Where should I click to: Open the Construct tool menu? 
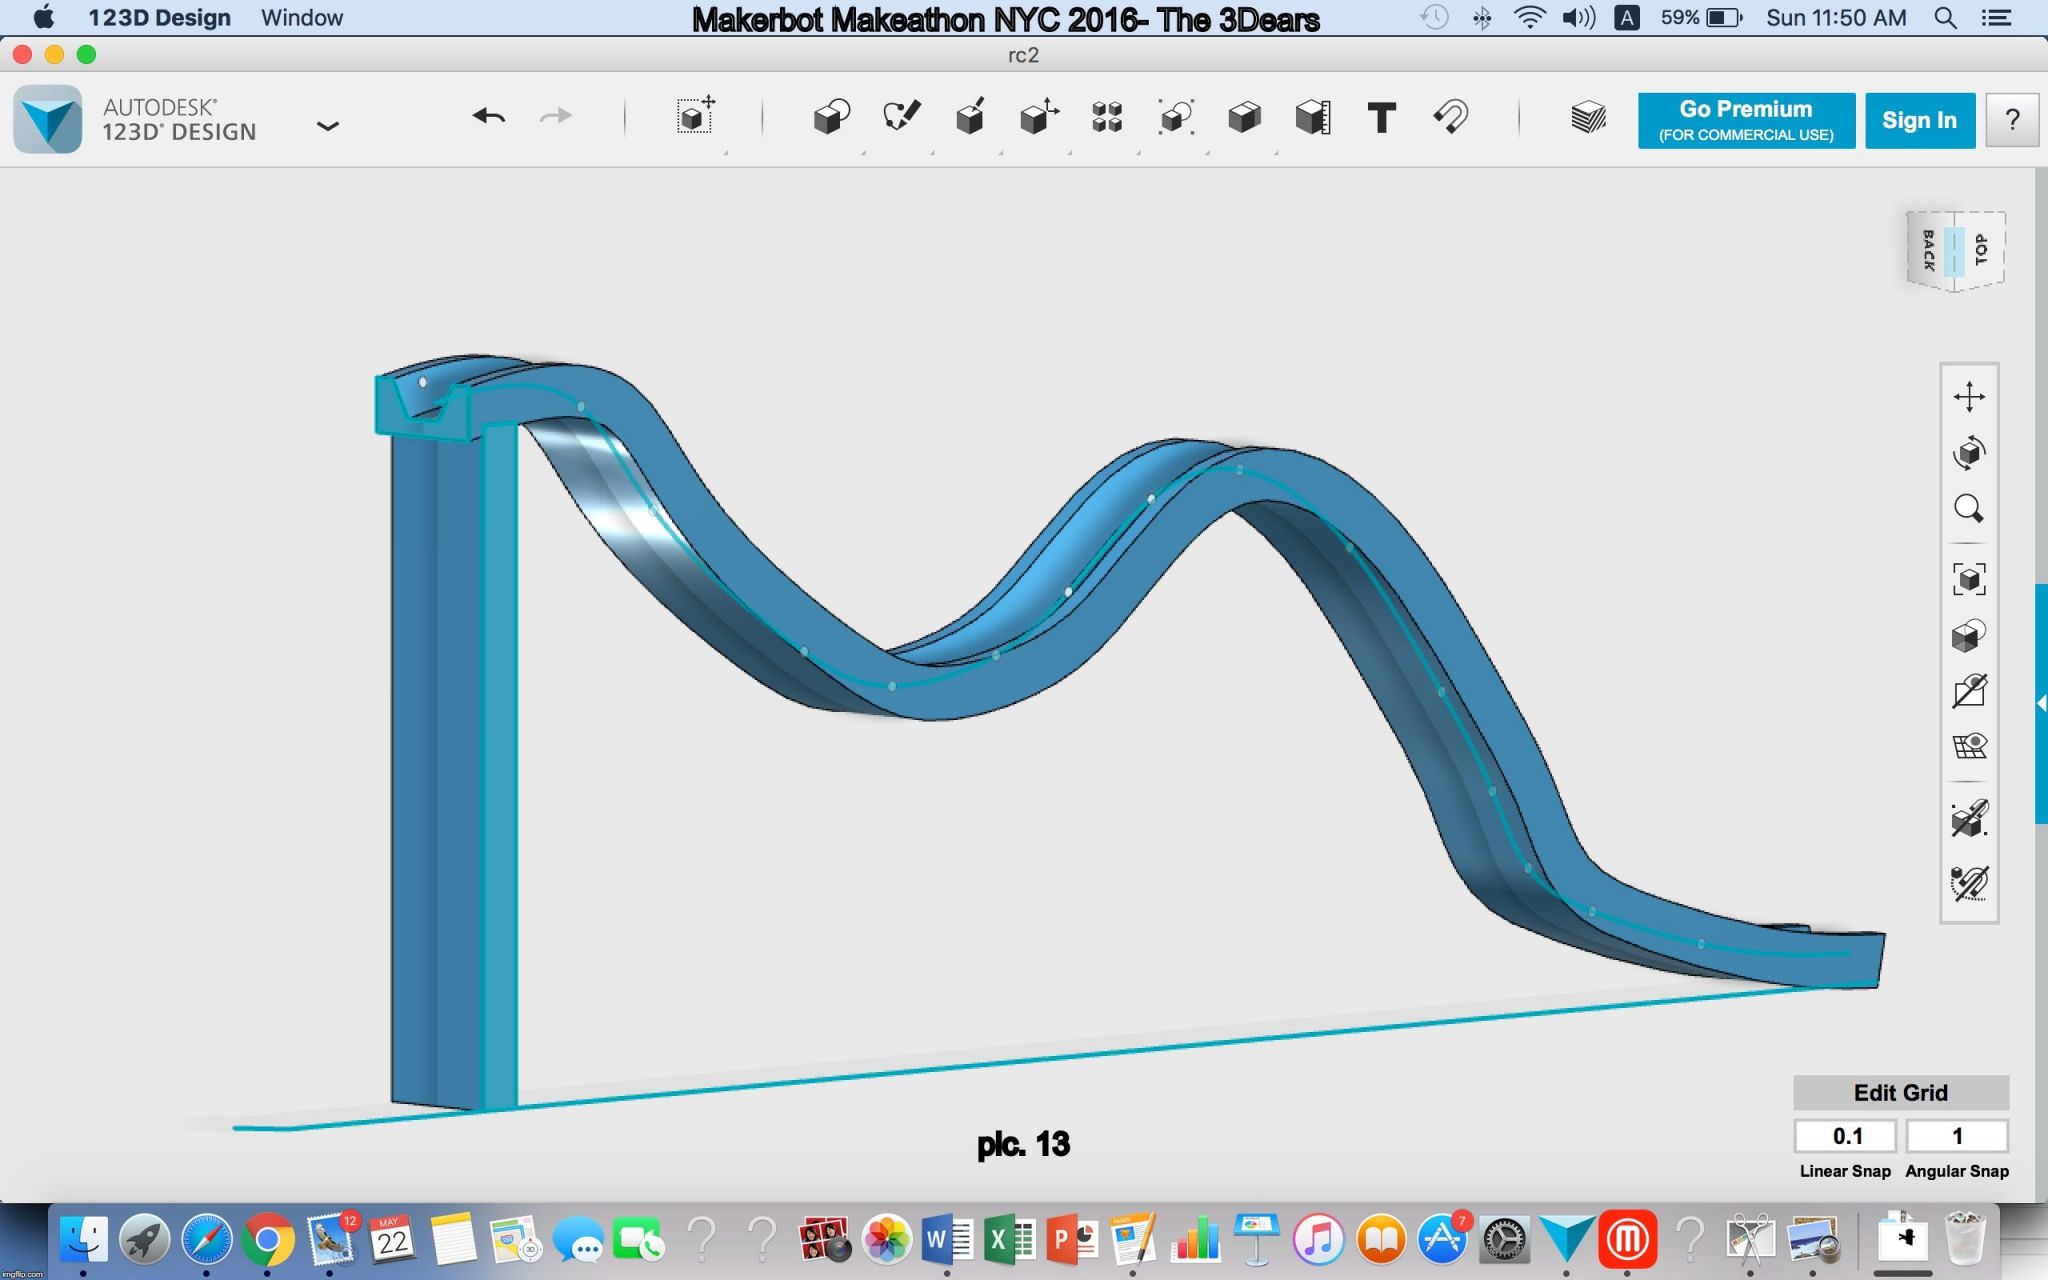pyautogui.click(x=970, y=117)
